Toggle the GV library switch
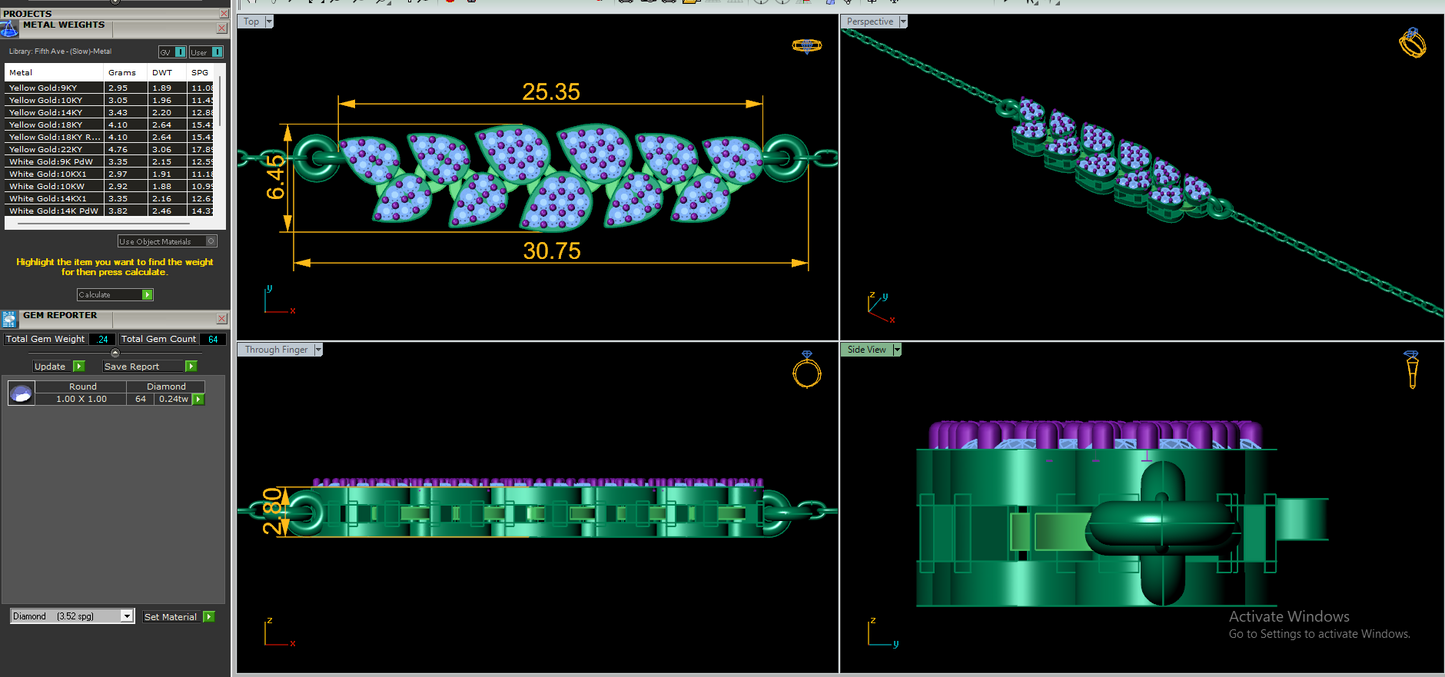The height and width of the screenshot is (677, 1445). click(173, 52)
